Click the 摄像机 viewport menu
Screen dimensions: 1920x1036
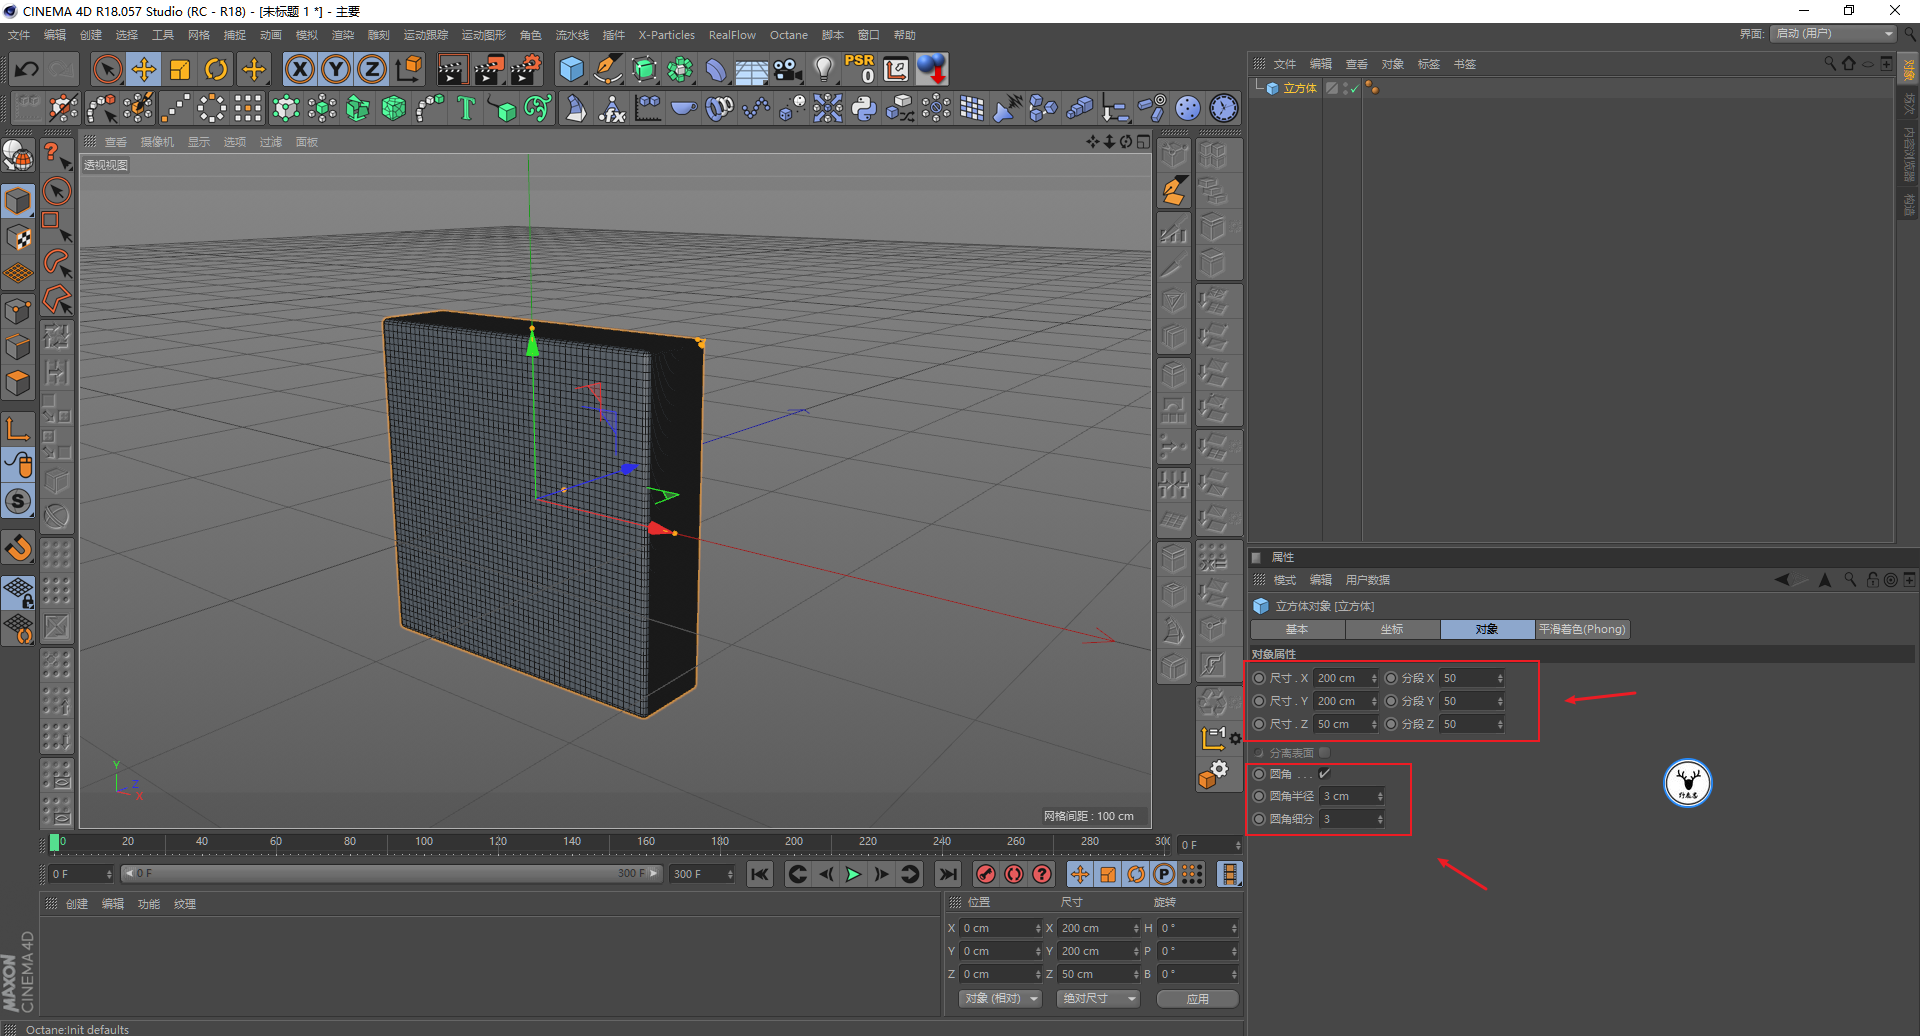click(x=157, y=142)
